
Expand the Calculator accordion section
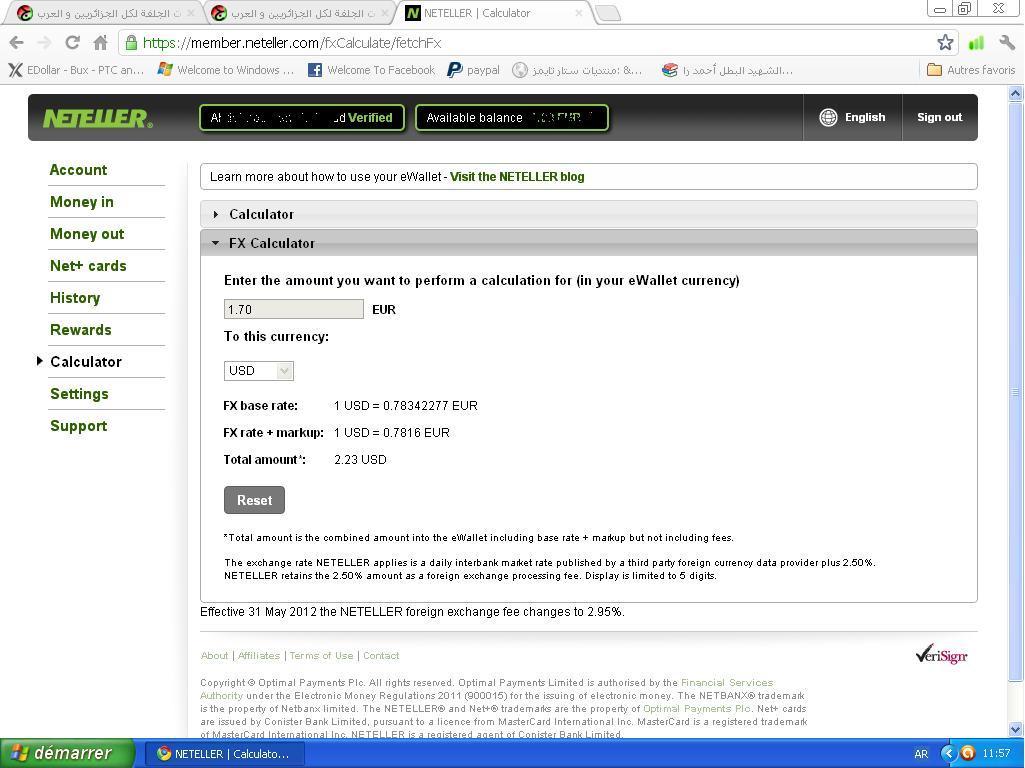(589, 214)
